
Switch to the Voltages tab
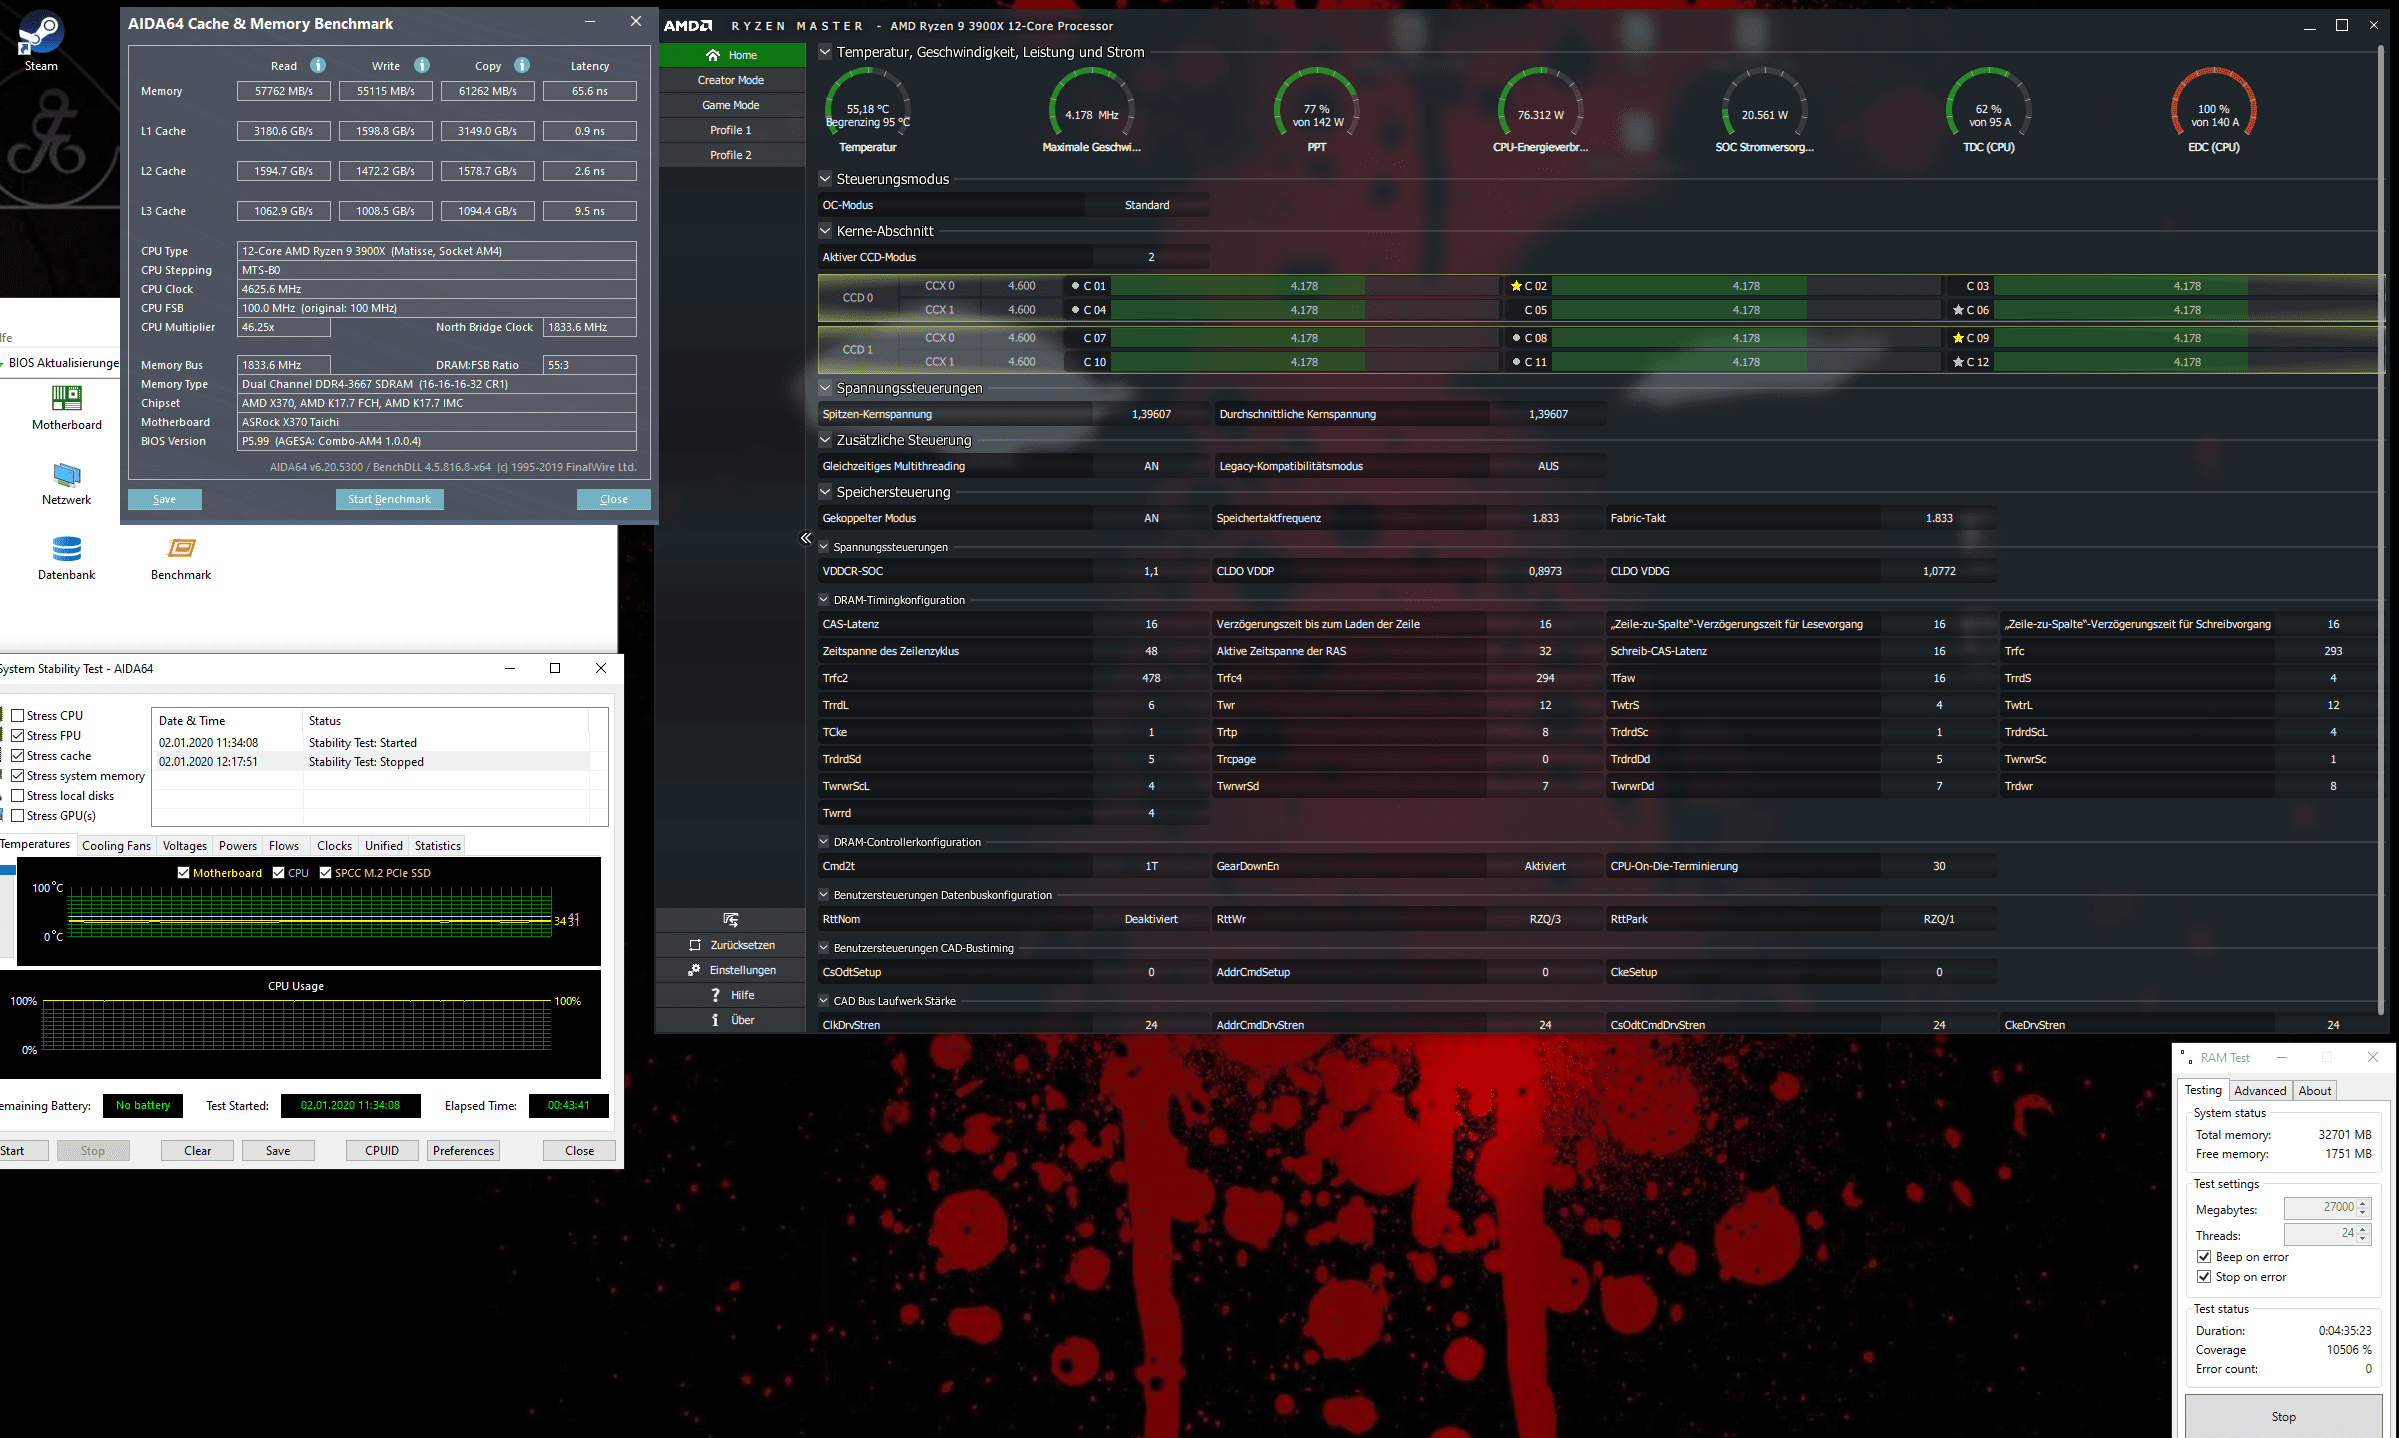(185, 846)
